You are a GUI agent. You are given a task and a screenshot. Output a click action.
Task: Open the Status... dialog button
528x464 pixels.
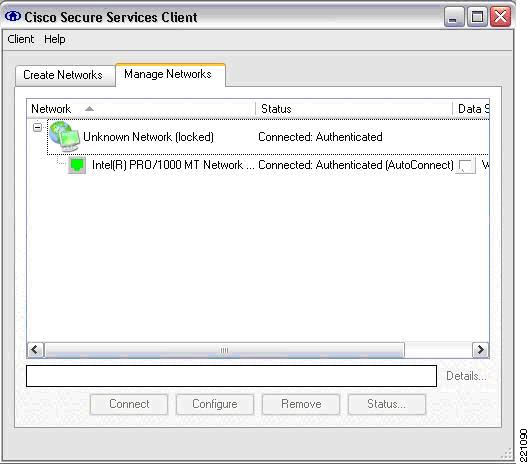click(x=387, y=404)
